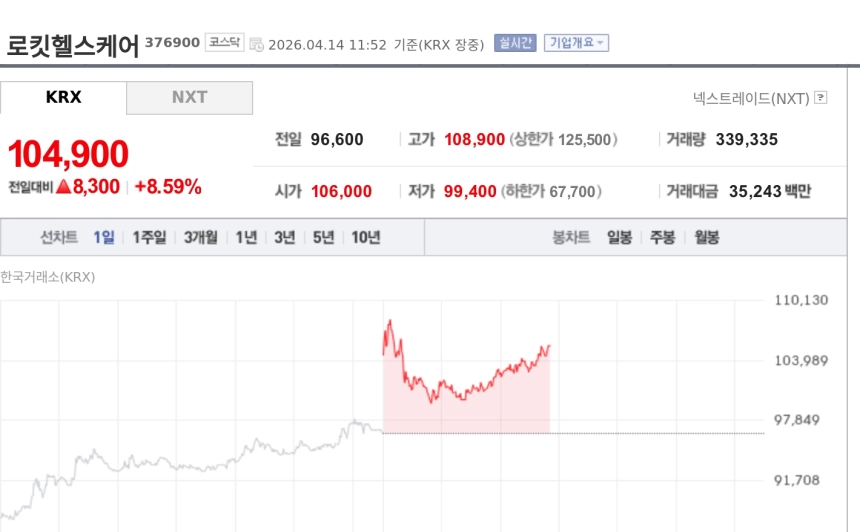Open the Nextrade (NXT) help icon
Screen dimensions: 860x532
(821, 98)
